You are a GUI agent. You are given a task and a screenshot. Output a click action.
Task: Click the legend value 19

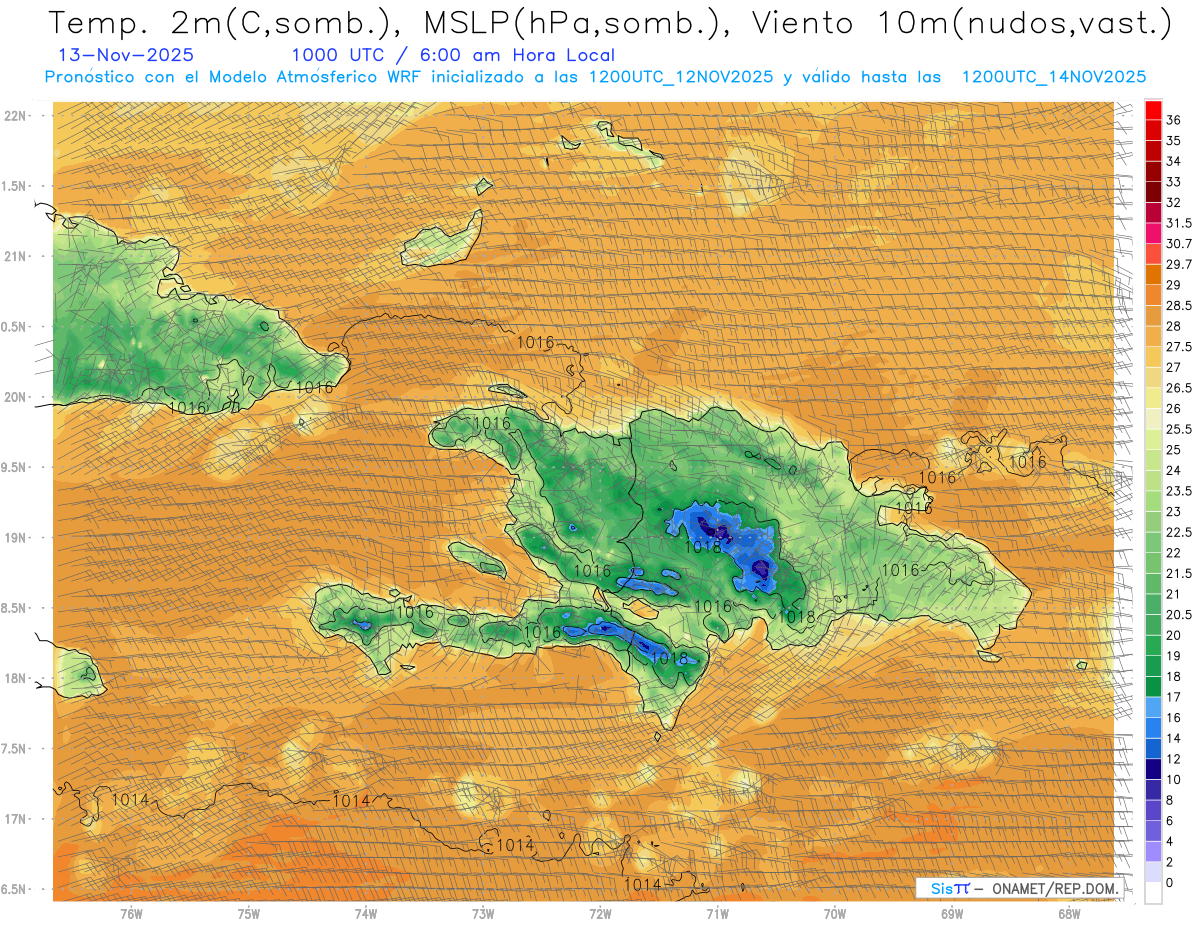tap(1174, 656)
